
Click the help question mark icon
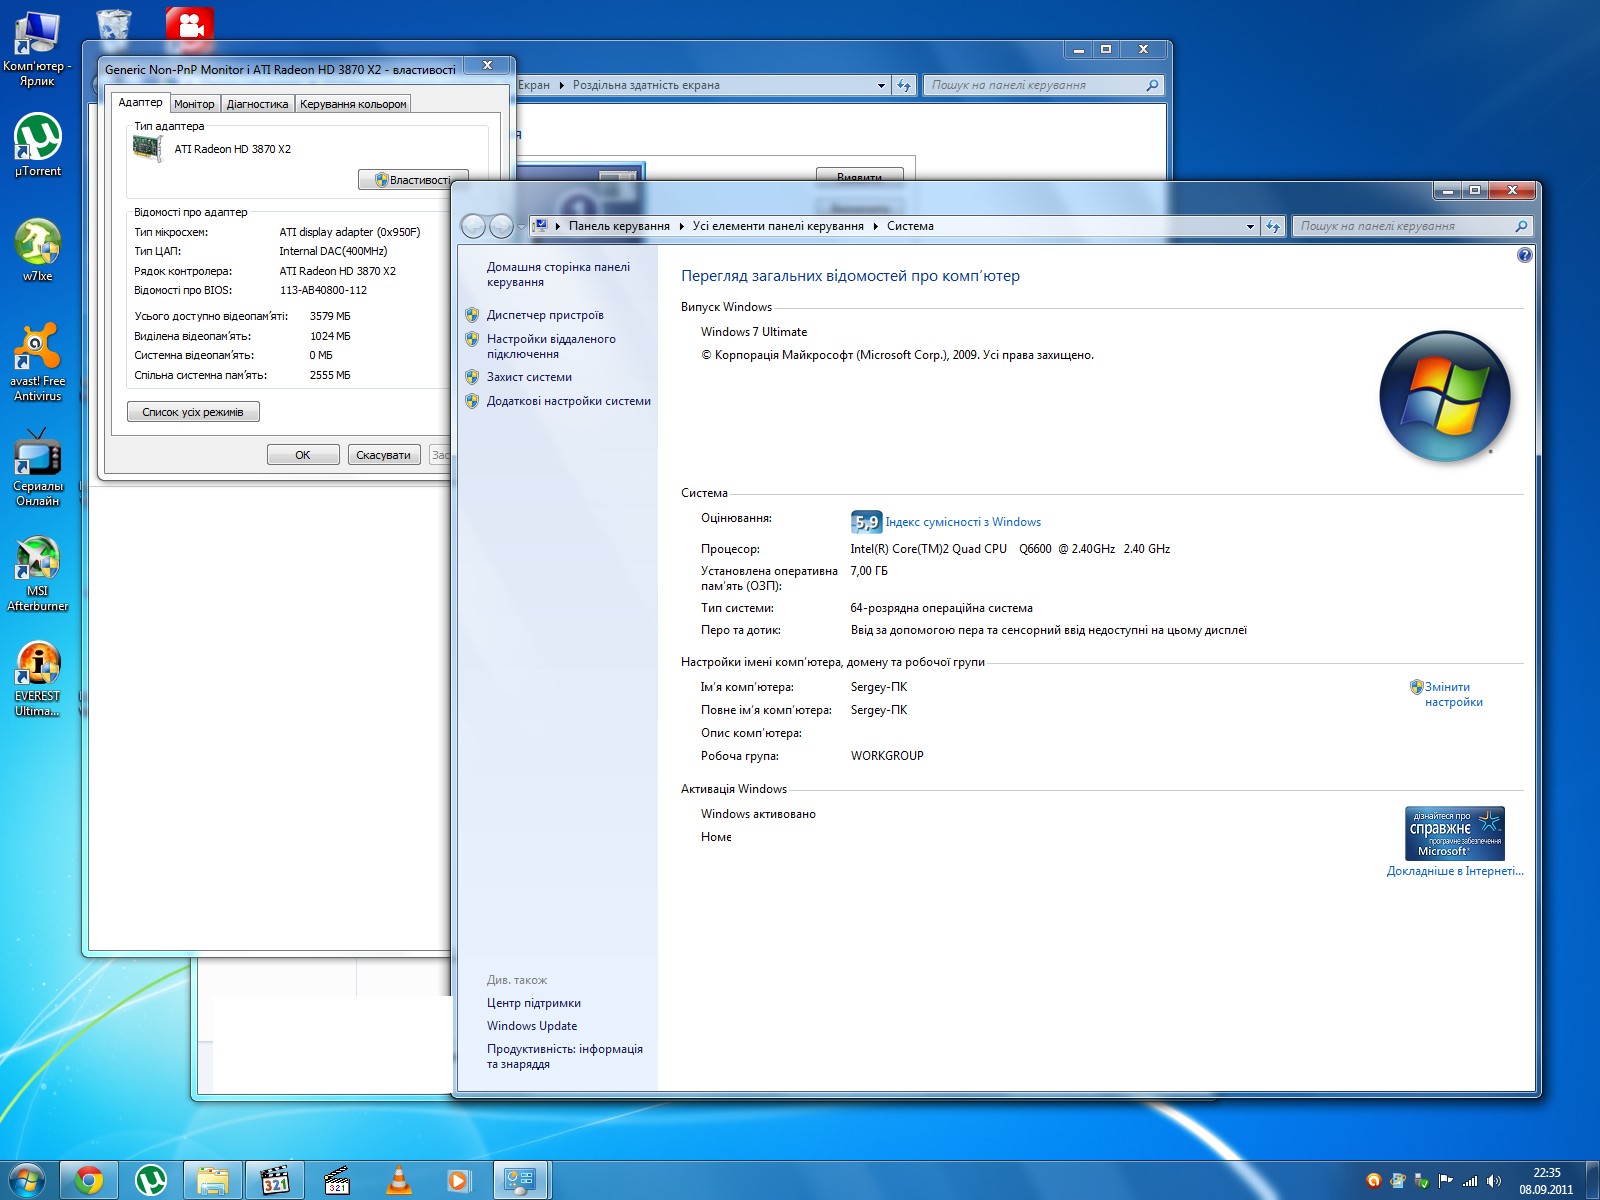[1524, 255]
